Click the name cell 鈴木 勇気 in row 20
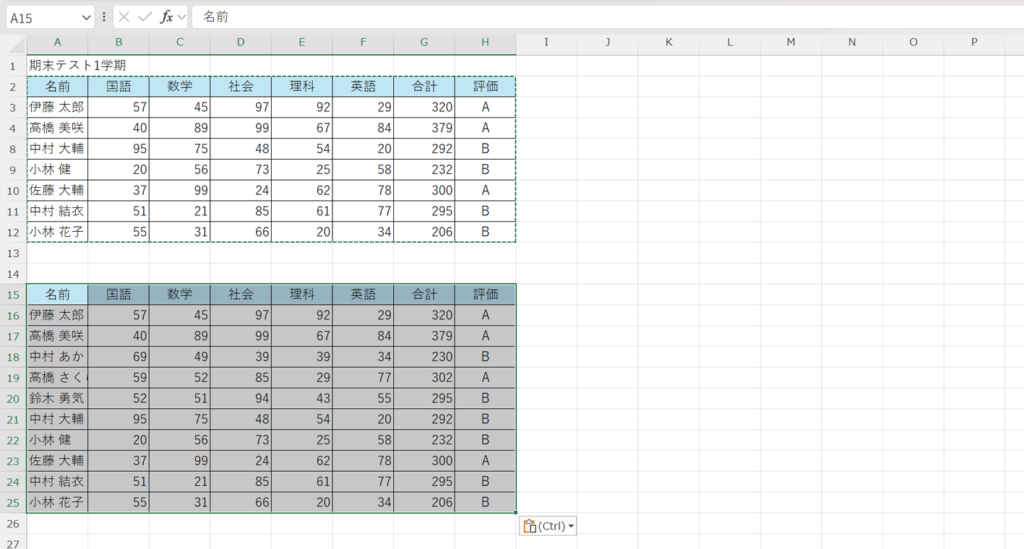 (x=57, y=398)
